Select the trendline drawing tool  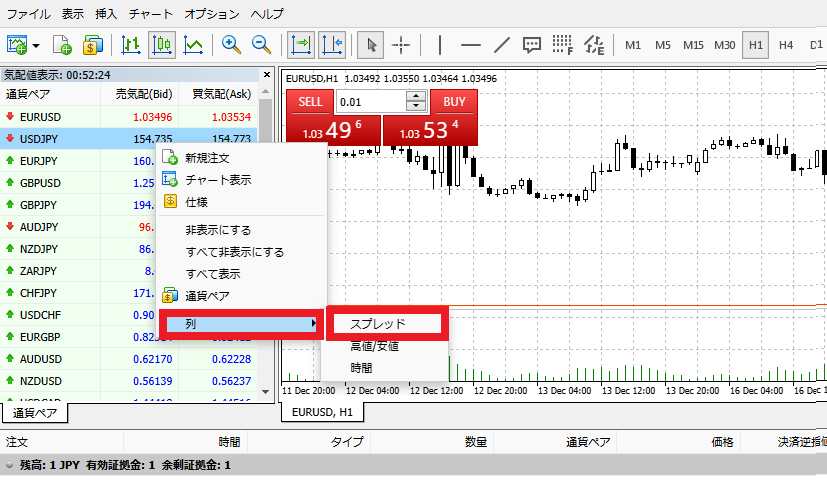point(503,44)
